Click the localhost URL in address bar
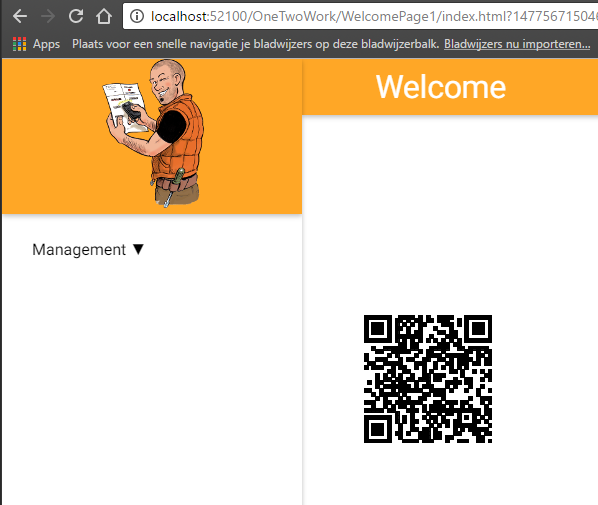This screenshot has width=598, height=505. pos(374,16)
